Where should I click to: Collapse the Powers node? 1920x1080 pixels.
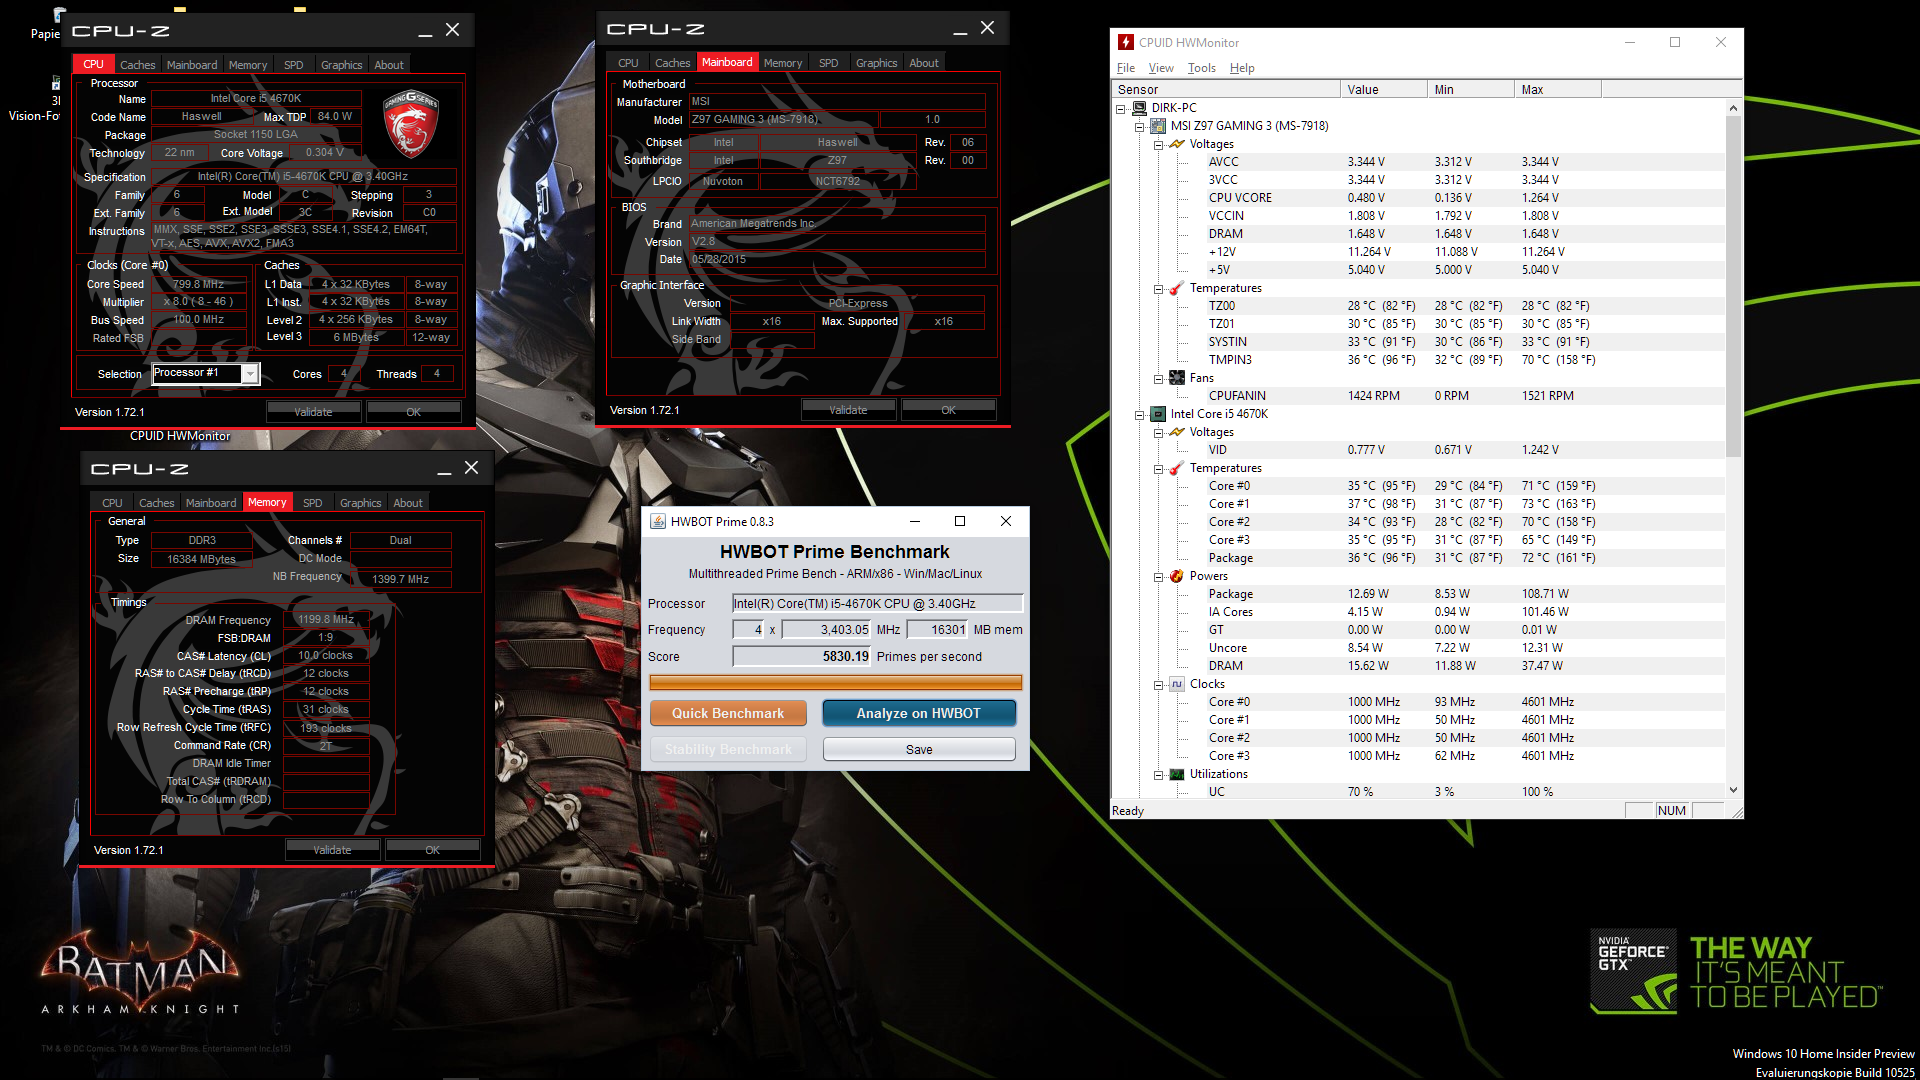(1159, 577)
